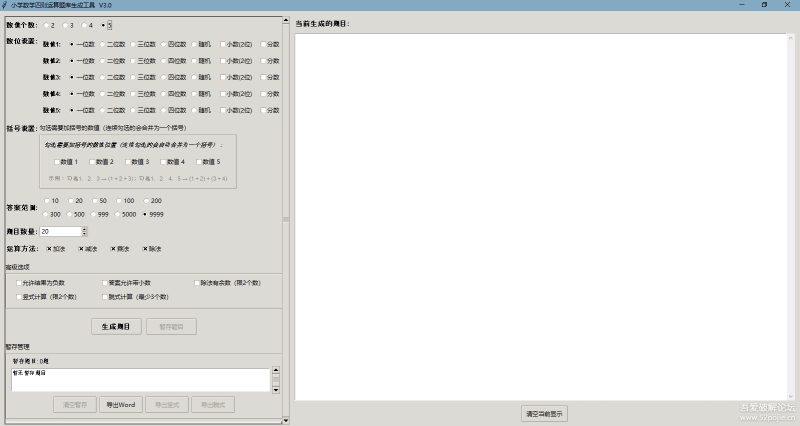Enable 竖式计算 (限2个数) option
The width and height of the screenshot is (800, 426).
(x=46, y=297)
